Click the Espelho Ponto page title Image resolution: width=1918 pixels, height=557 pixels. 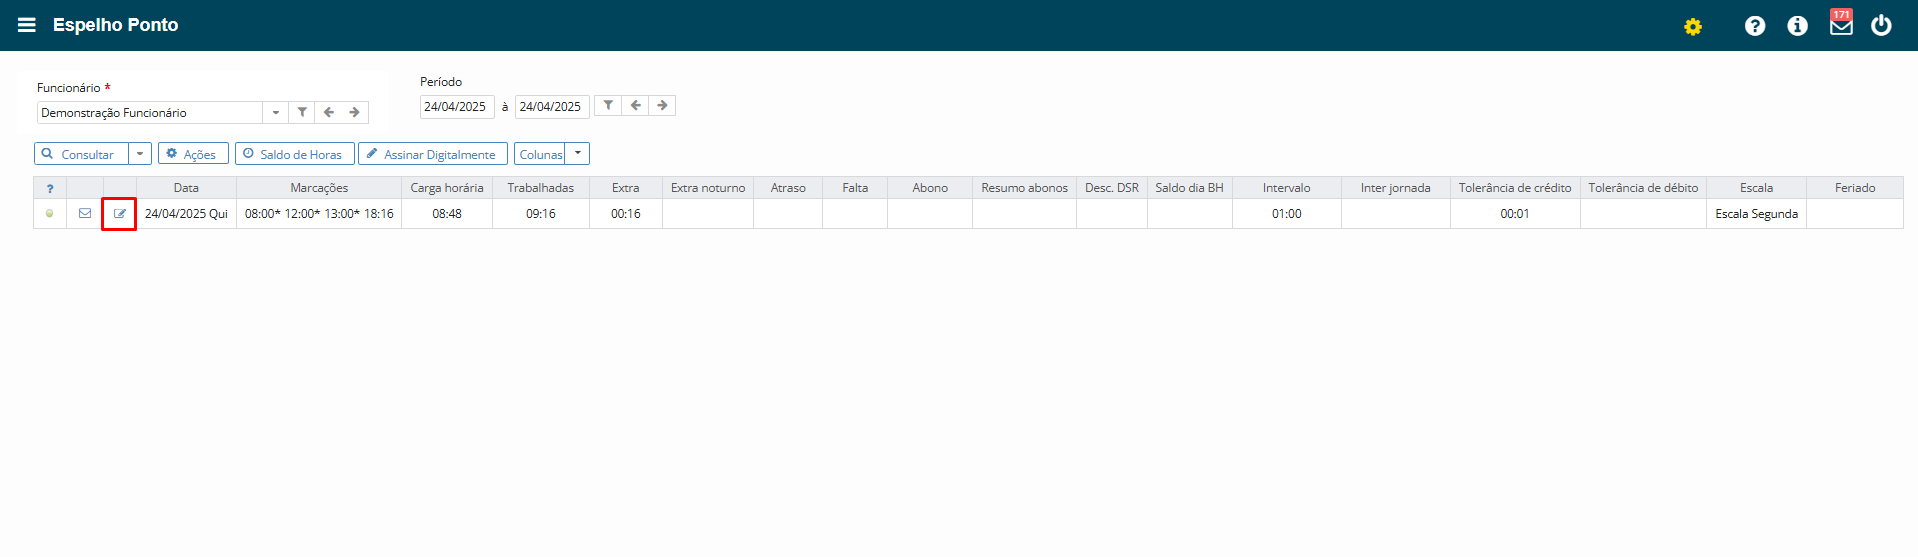115,25
